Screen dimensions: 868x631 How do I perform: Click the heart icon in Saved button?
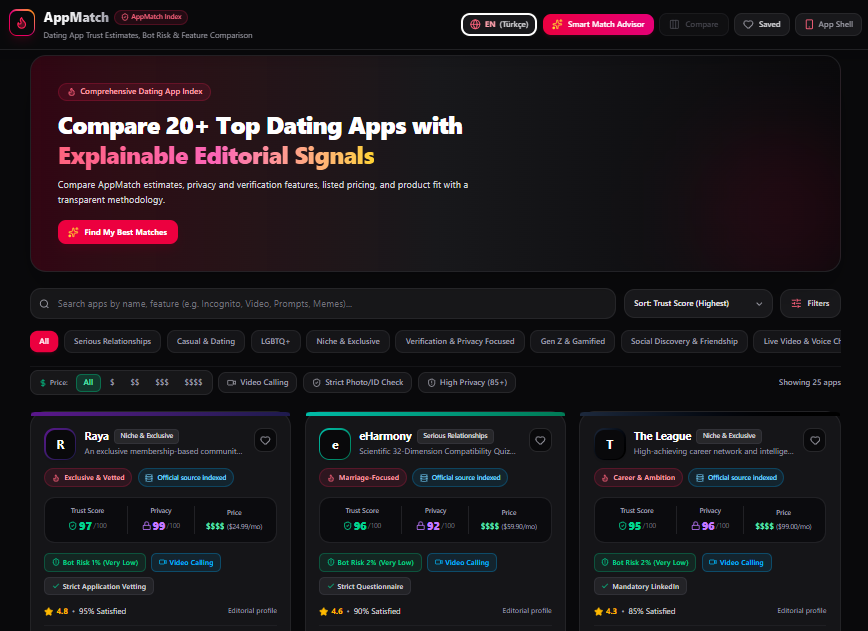click(748, 24)
